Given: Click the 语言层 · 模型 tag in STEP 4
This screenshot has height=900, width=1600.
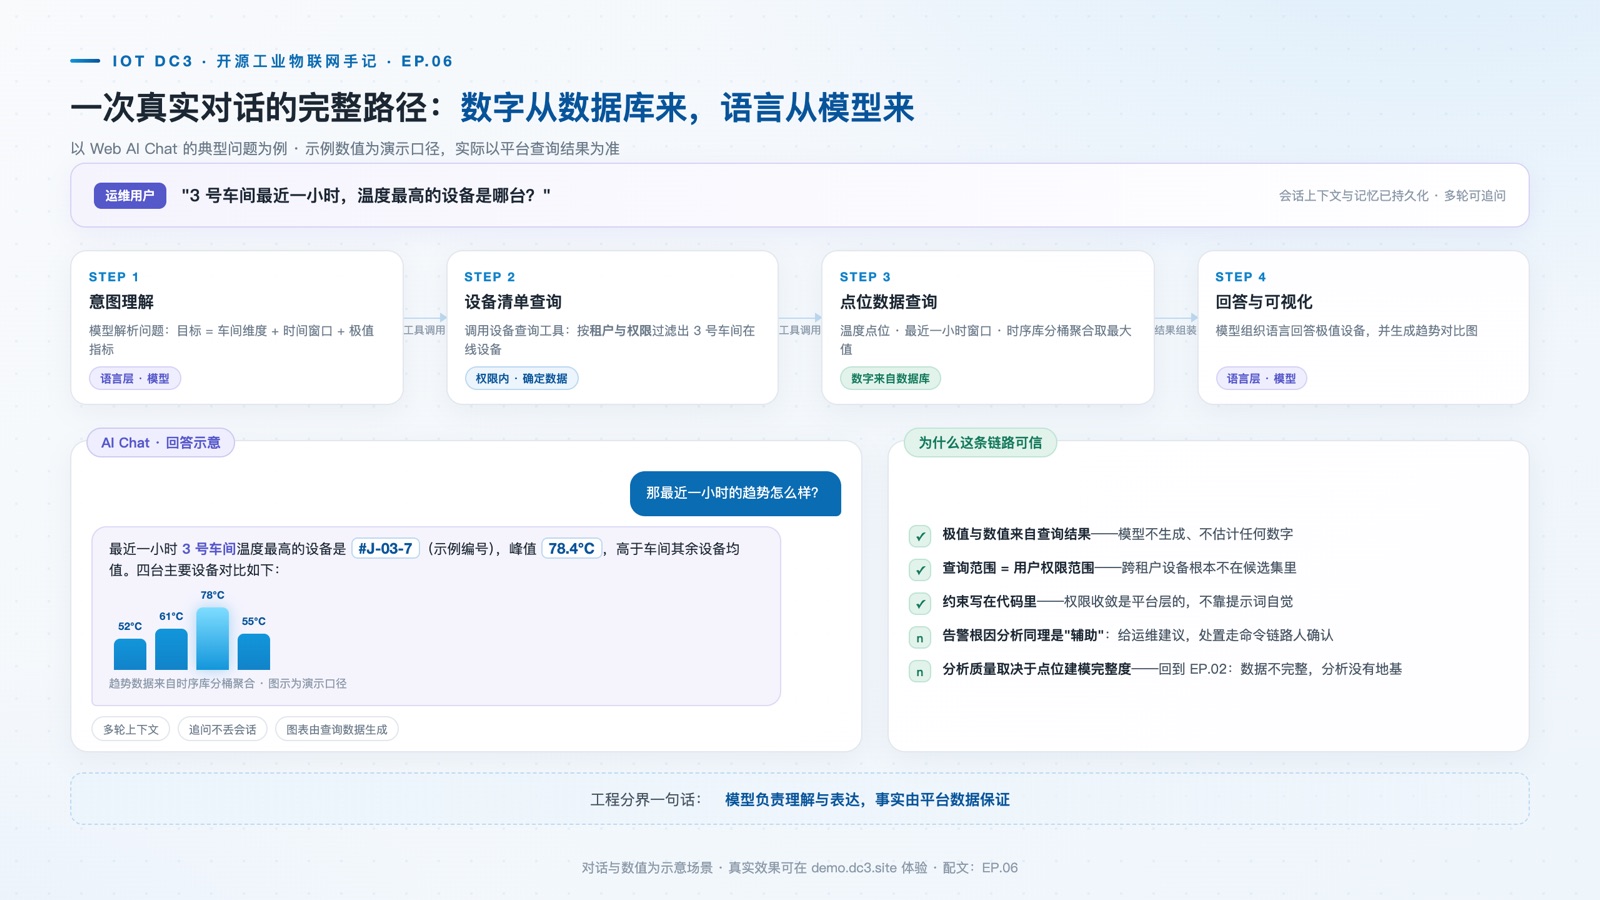Looking at the screenshot, I should pos(1261,378).
